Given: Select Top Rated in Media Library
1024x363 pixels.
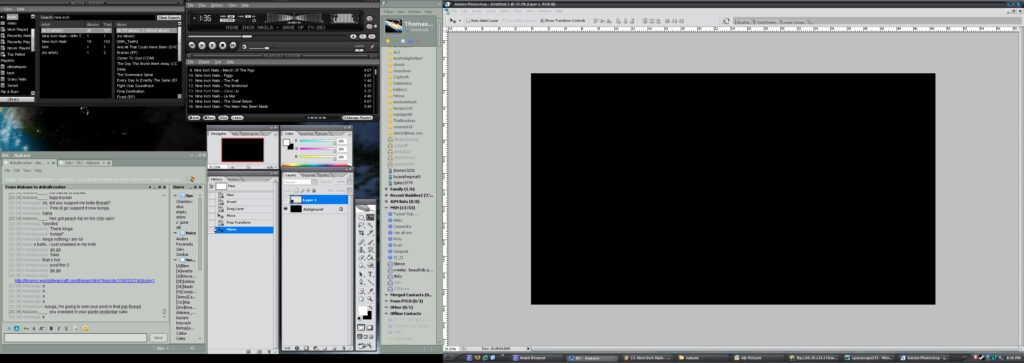Looking at the screenshot, I should pos(16,54).
